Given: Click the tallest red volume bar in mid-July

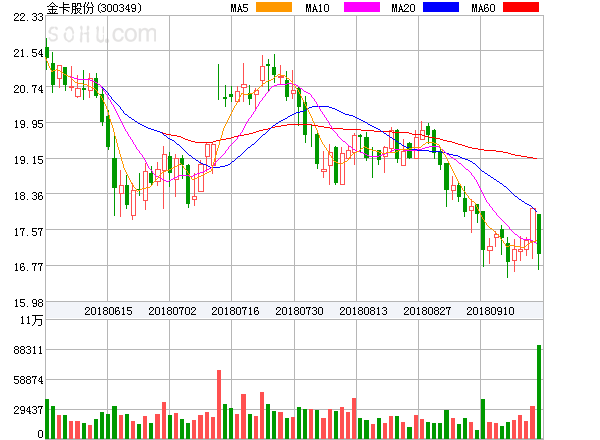Looking at the screenshot, I should (219, 404).
